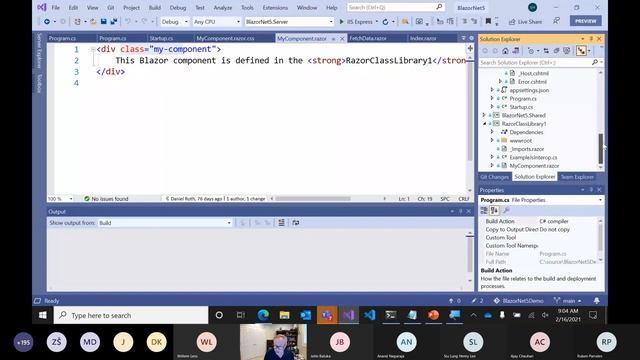Click the Solution Explorer vertical scrollbar thumb
640x360 pixels.
[x=601, y=148]
